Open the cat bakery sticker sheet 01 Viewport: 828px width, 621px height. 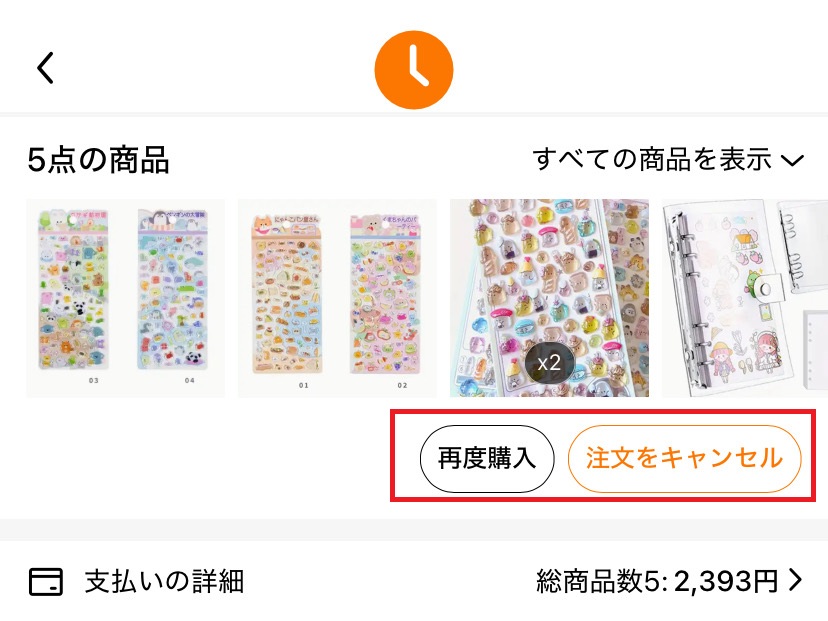[x=286, y=294]
